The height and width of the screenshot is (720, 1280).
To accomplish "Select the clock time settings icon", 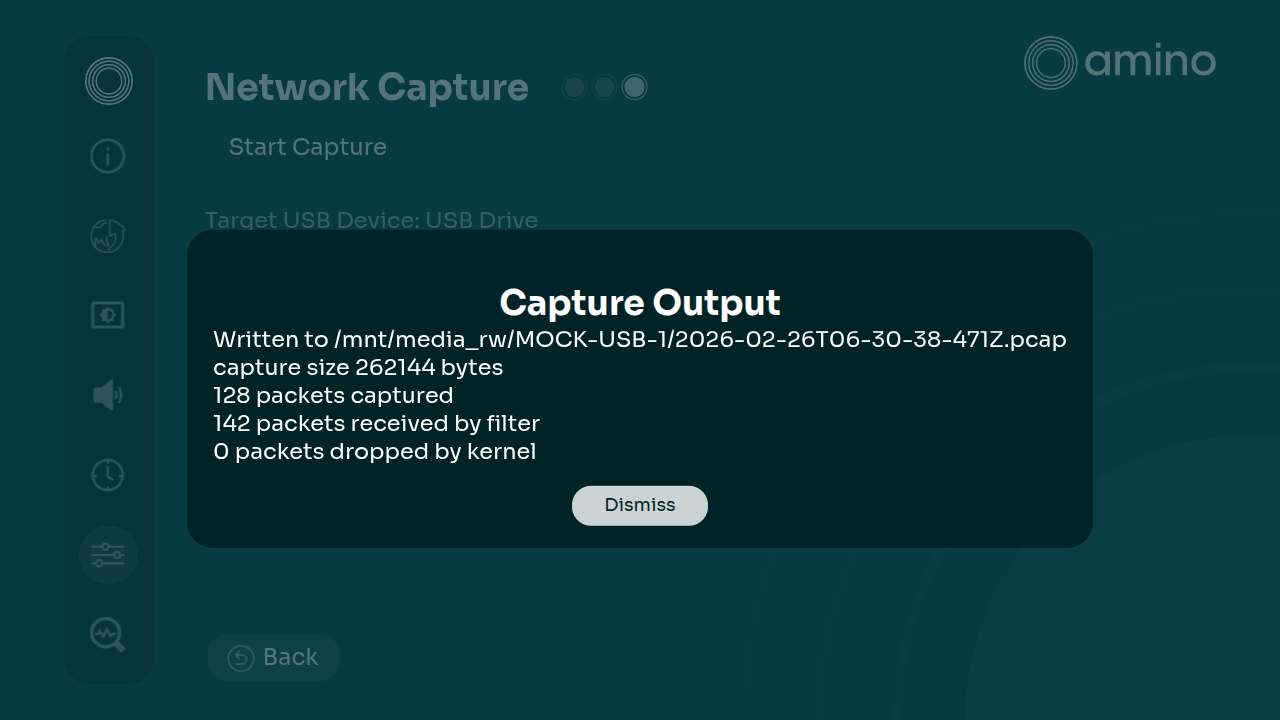I will point(108,475).
